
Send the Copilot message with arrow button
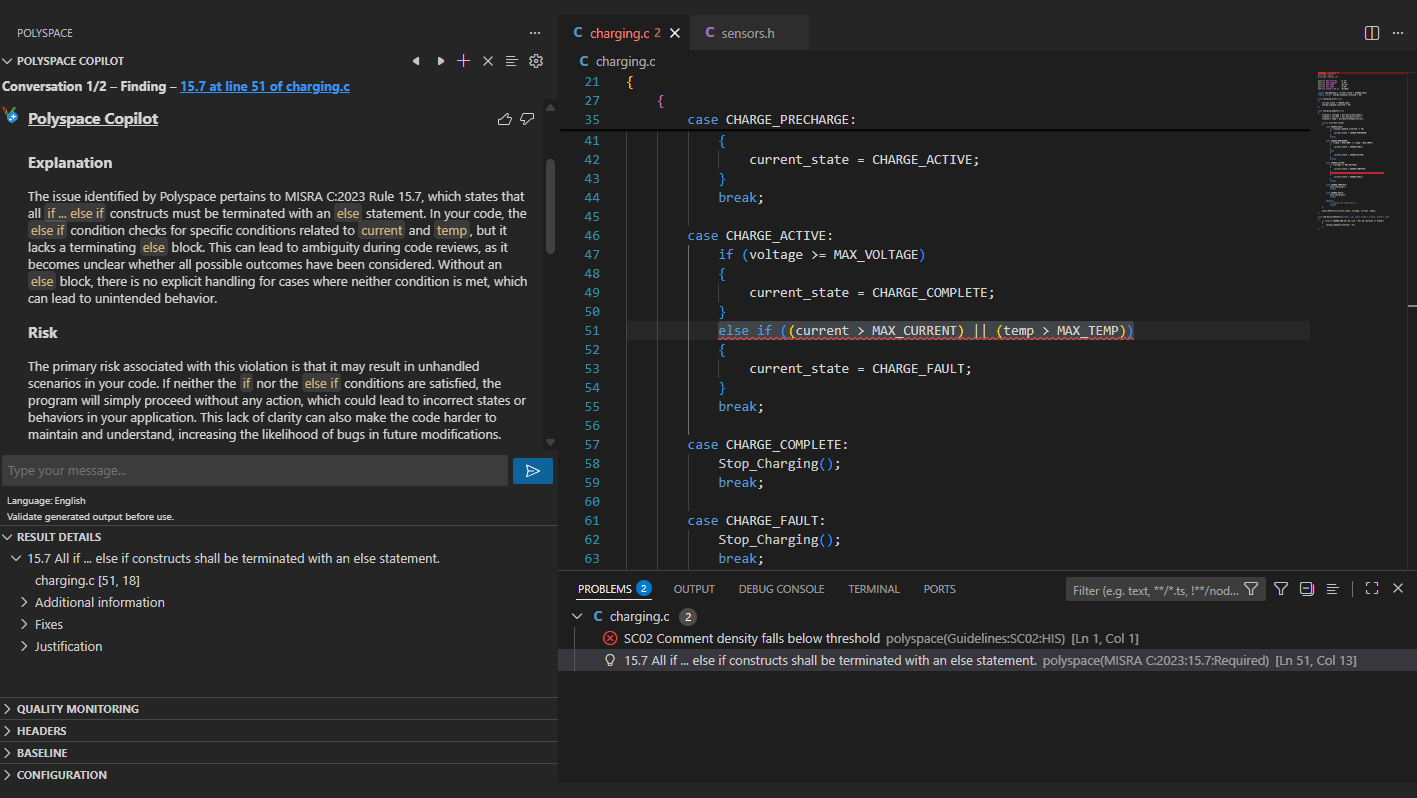pos(532,471)
